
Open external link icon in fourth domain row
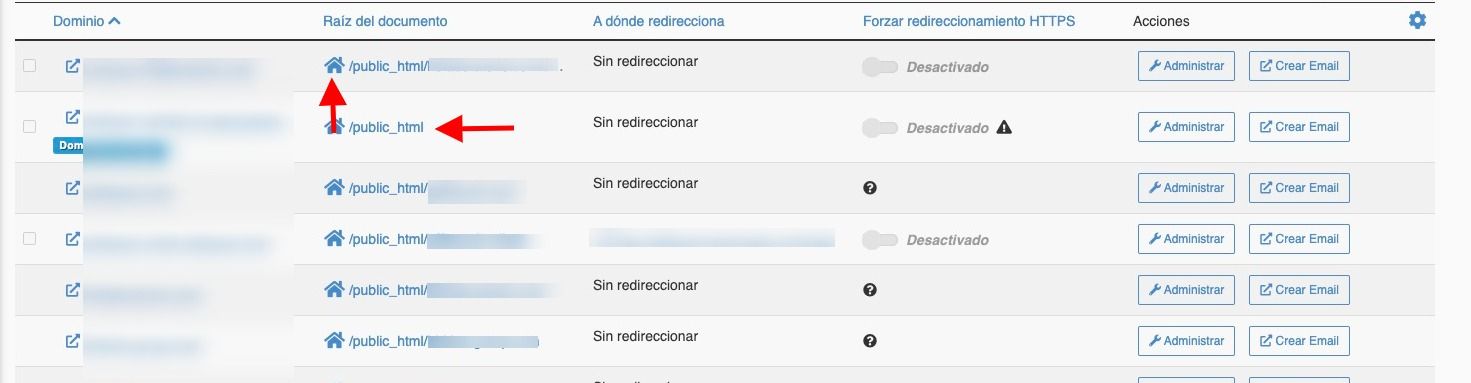[72, 239]
